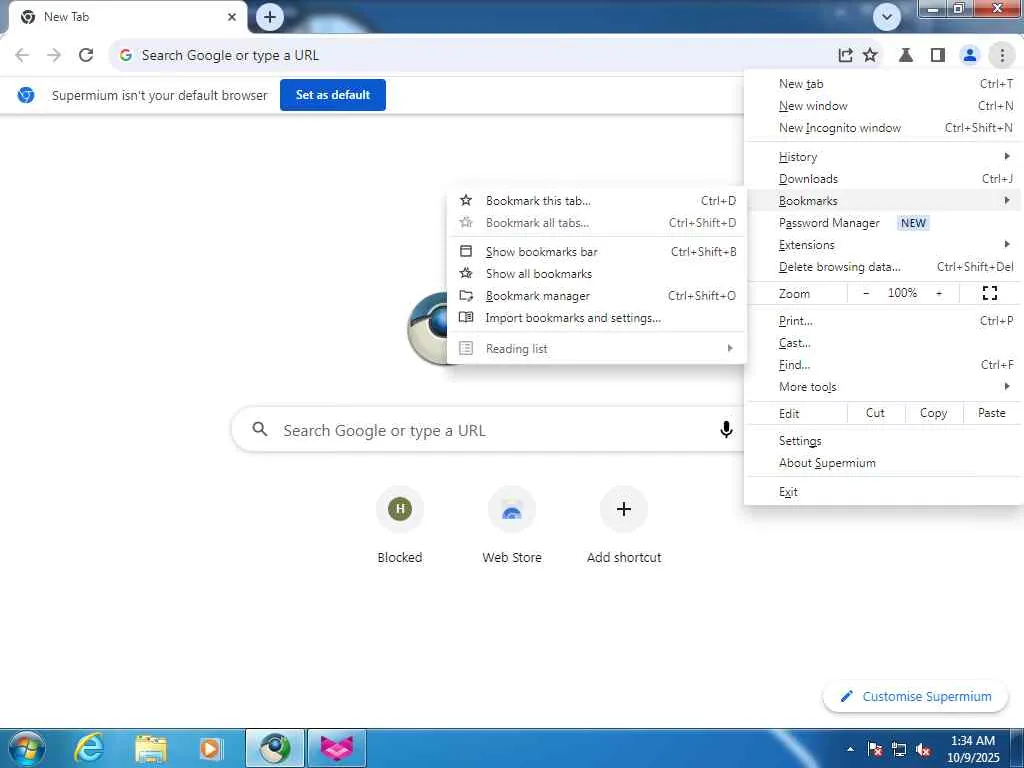Click the volume muted tray icon
The height and width of the screenshot is (768, 1024).
[x=923, y=749]
